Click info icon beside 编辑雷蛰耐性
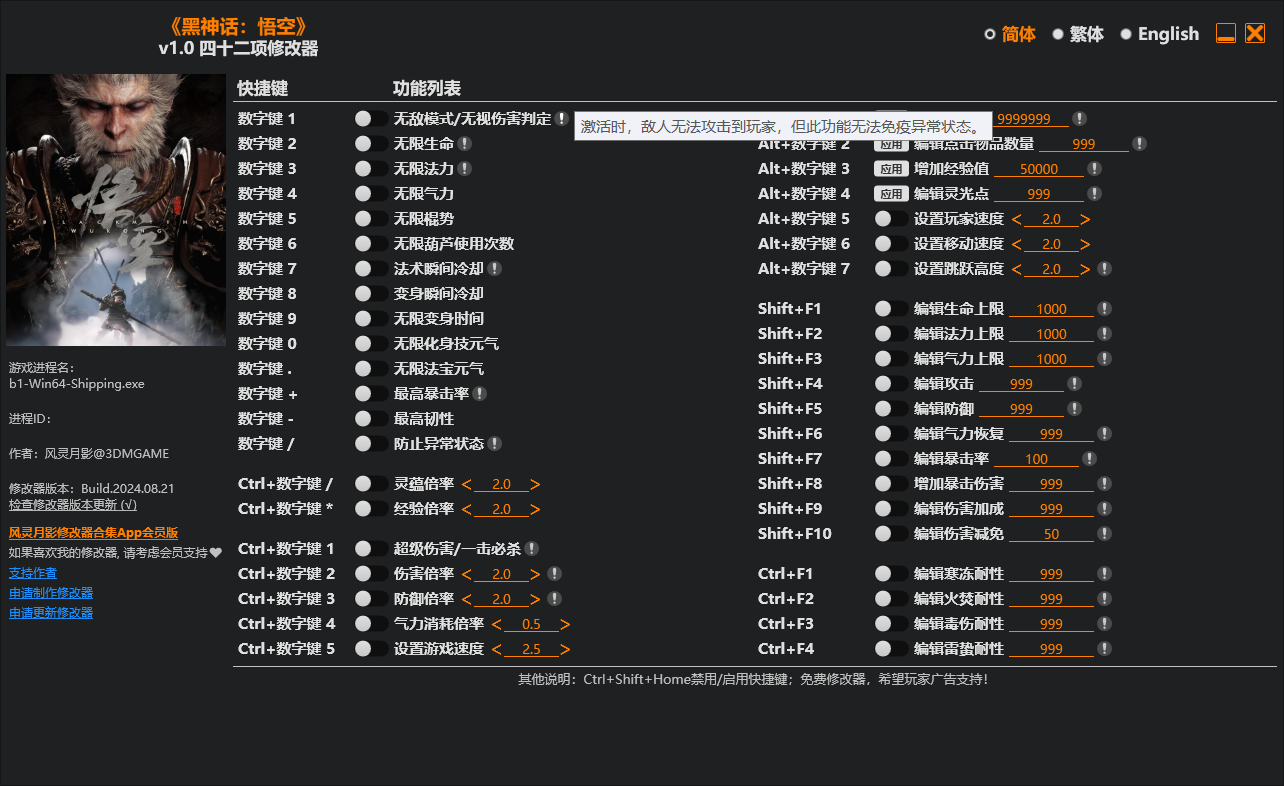The height and width of the screenshot is (786, 1284). coord(1105,648)
